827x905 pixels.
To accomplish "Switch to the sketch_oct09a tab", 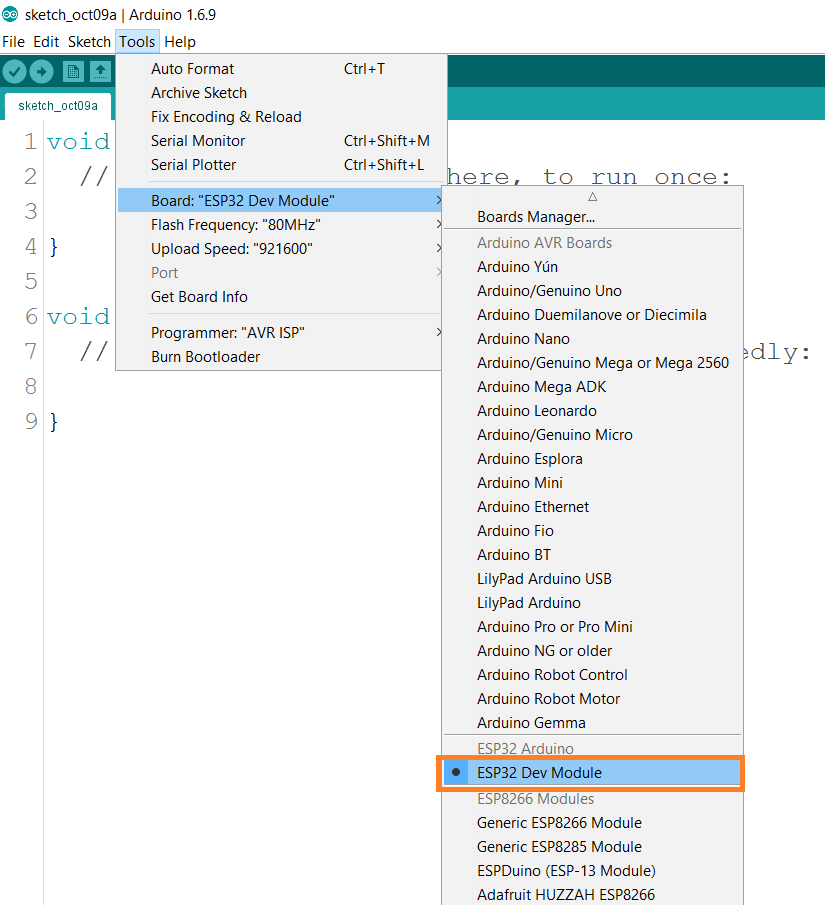I will [x=58, y=106].
